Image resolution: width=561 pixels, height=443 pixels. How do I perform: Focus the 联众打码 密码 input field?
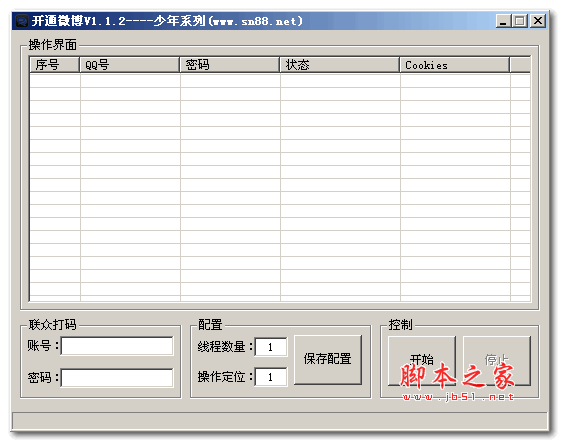coord(117,378)
